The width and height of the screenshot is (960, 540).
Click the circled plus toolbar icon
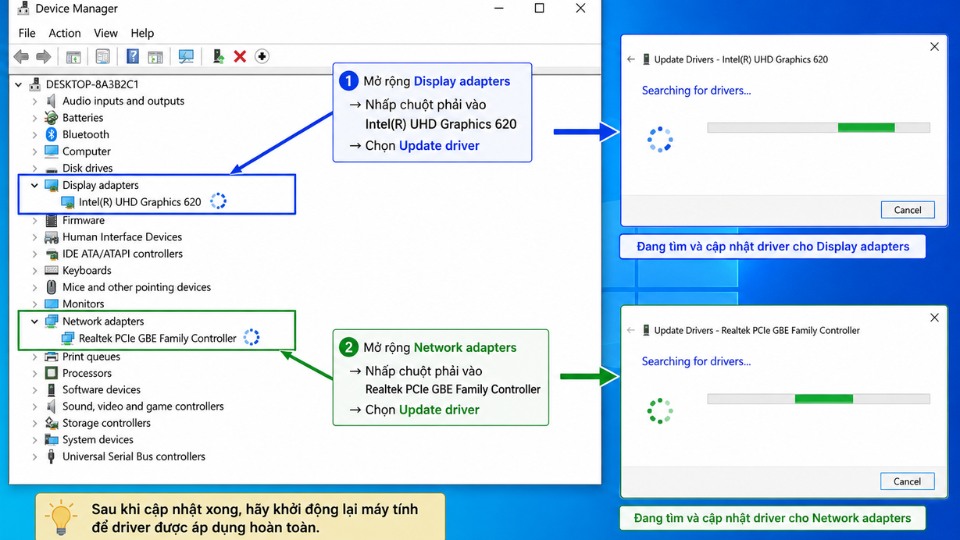coord(262,56)
